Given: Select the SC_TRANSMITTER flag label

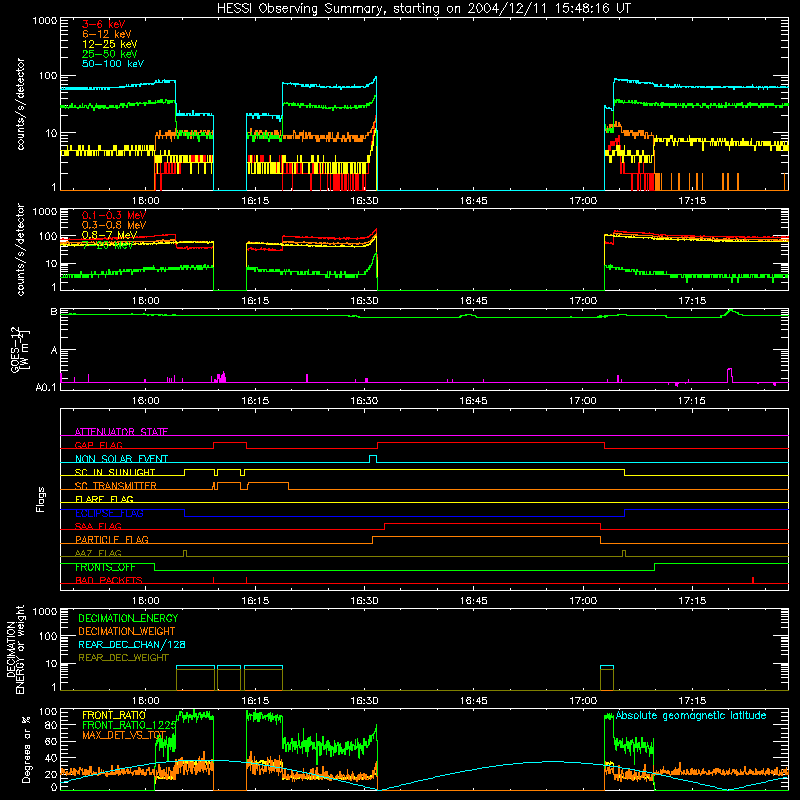Looking at the screenshot, I should click(x=115, y=485).
